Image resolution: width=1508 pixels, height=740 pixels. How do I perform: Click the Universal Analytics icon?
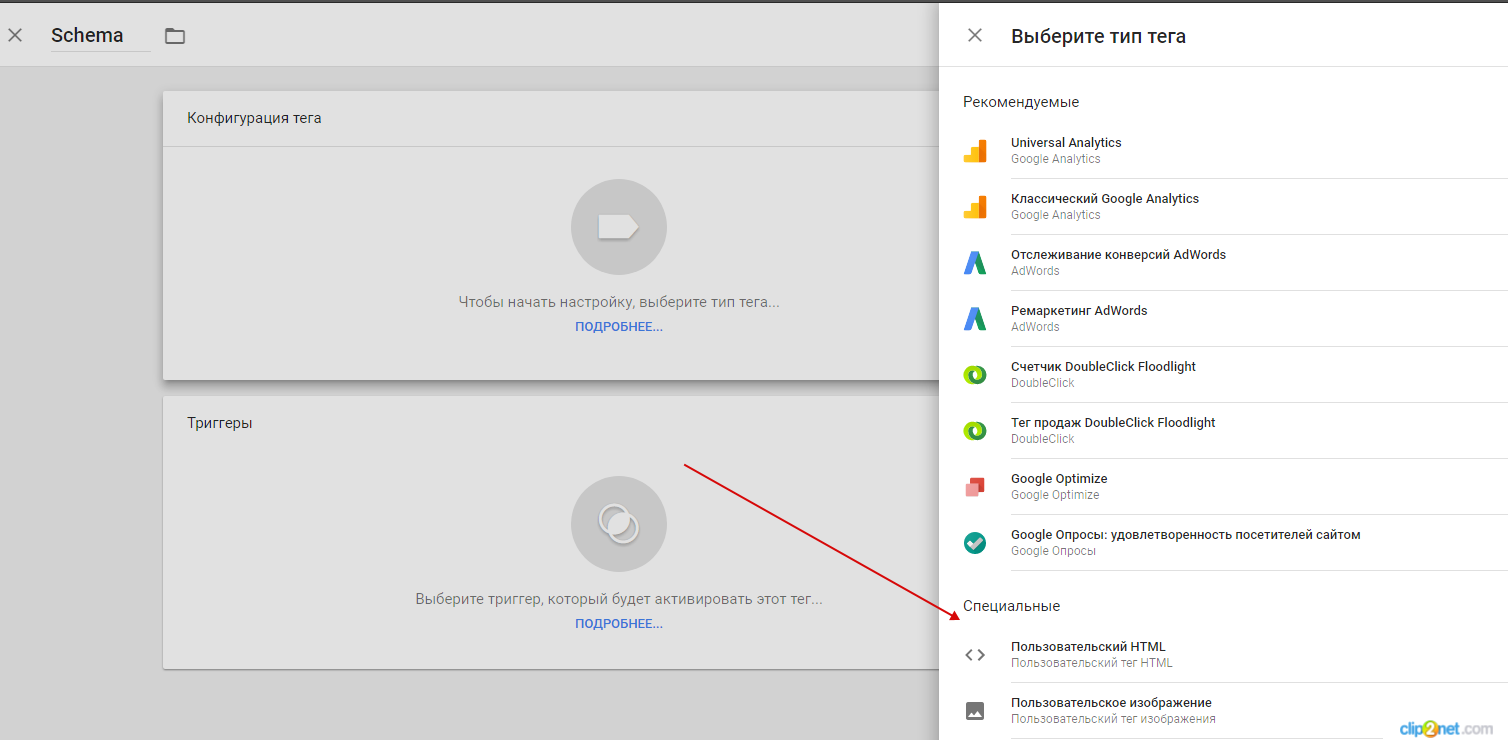tap(975, 151)
